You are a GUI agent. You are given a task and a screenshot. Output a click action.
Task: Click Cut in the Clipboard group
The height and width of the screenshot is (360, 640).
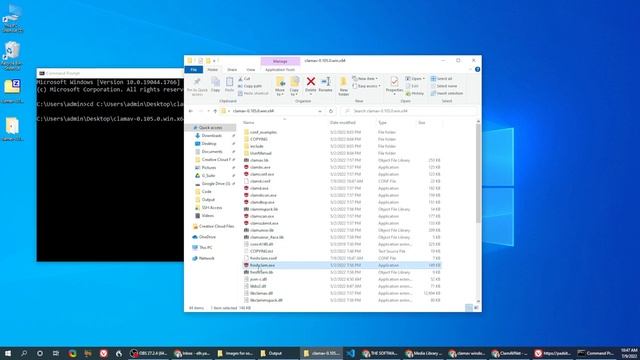pyautogui.click(x=244, y=79)
